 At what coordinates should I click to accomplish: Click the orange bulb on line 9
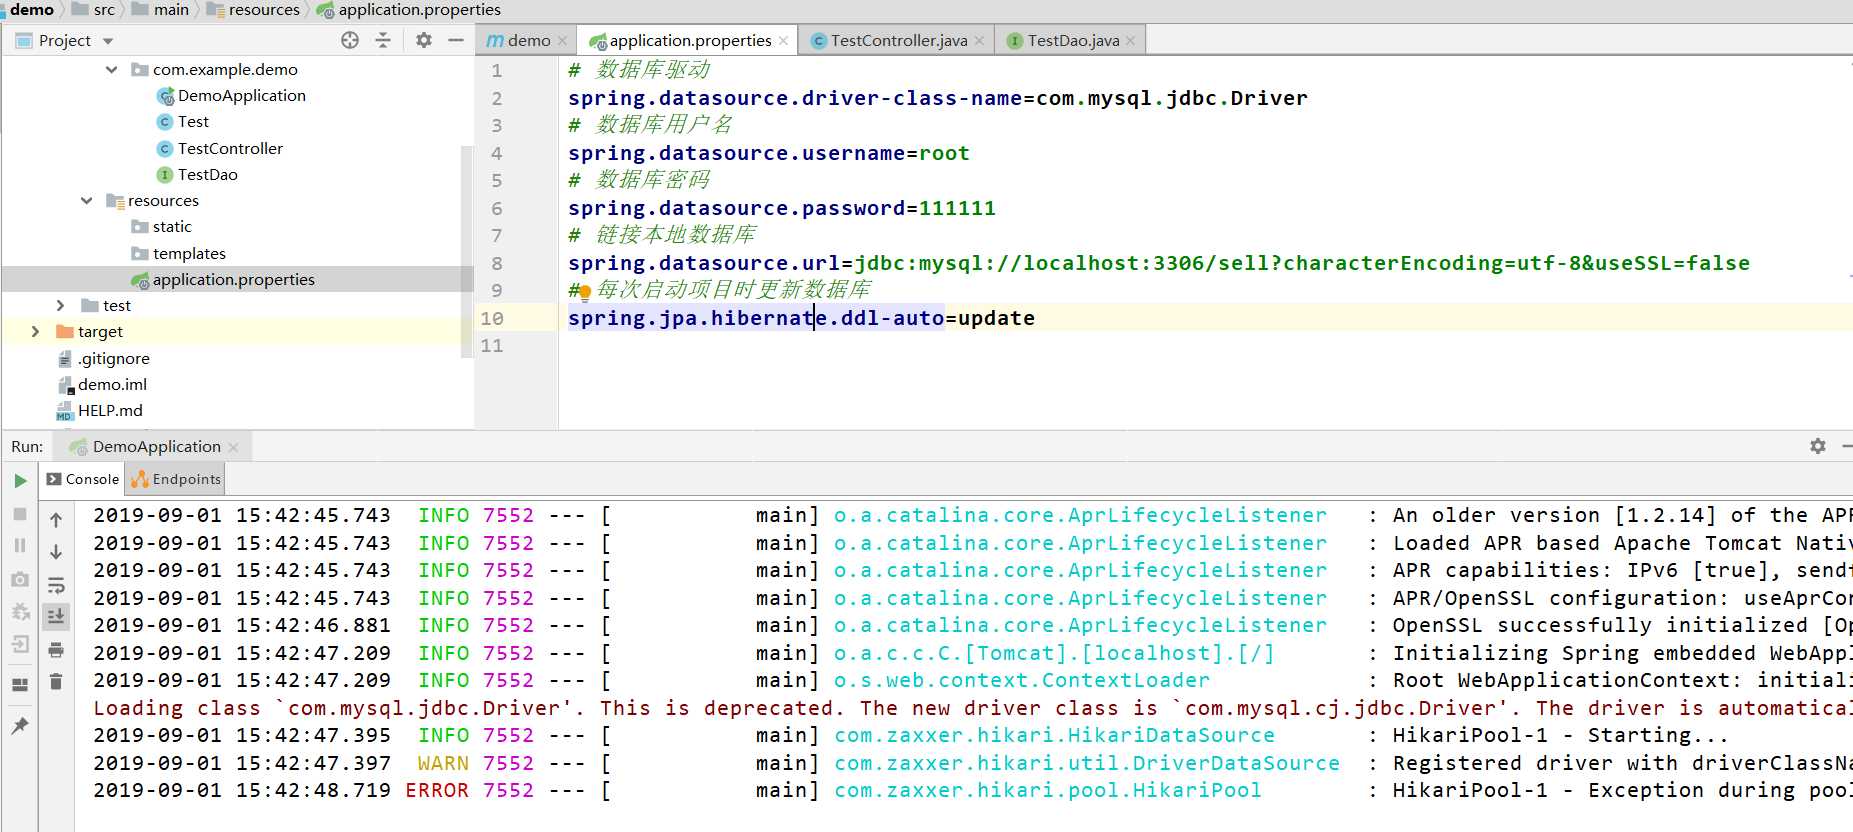[585, 292]
